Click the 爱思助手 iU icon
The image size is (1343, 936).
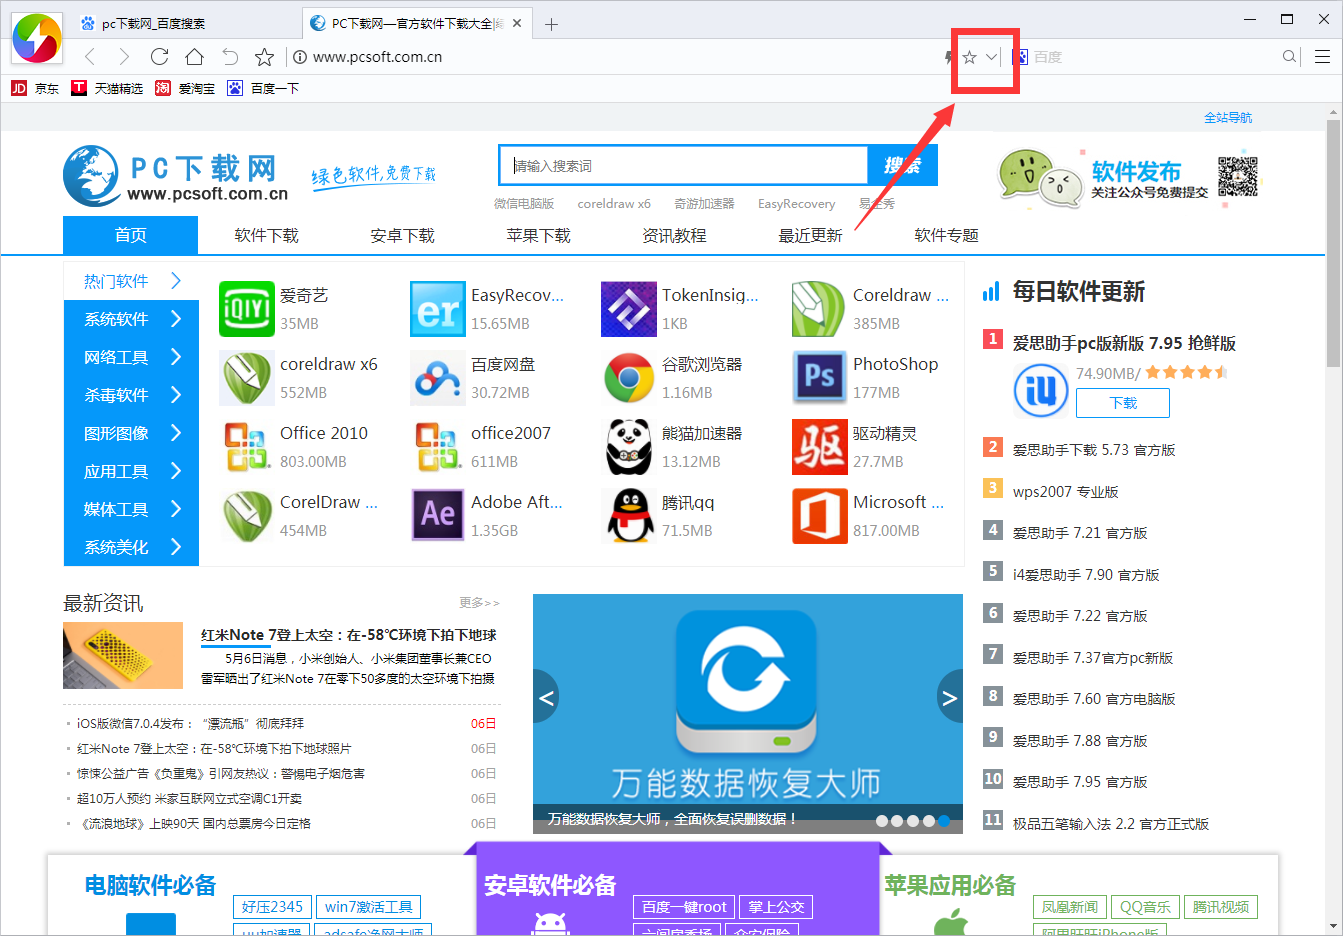pos(1041,391)
